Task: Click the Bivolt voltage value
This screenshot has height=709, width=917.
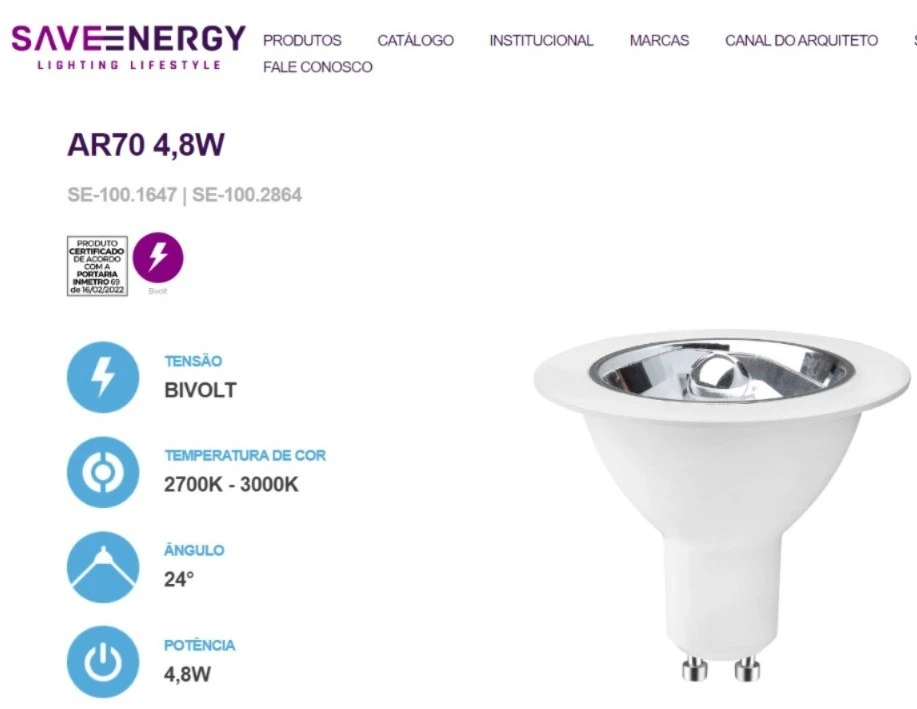Action: coord(200,390)
